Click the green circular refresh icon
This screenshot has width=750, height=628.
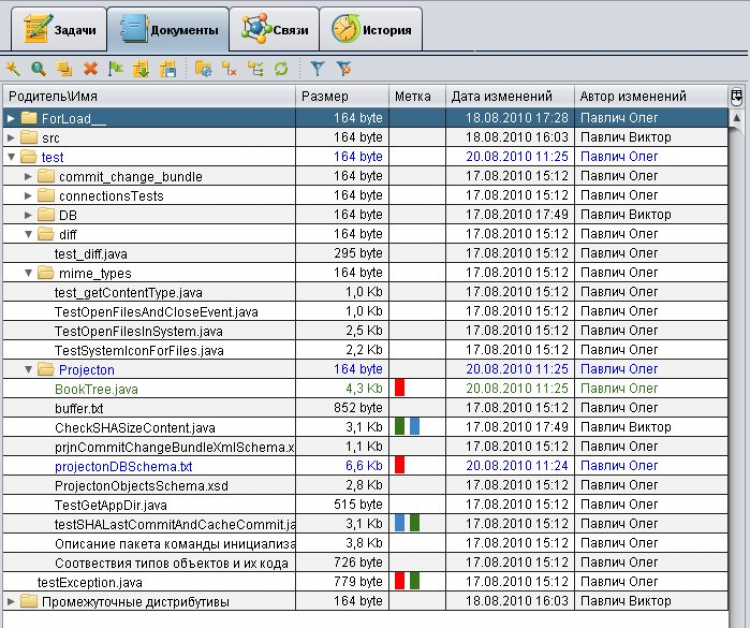coord(281,68)
